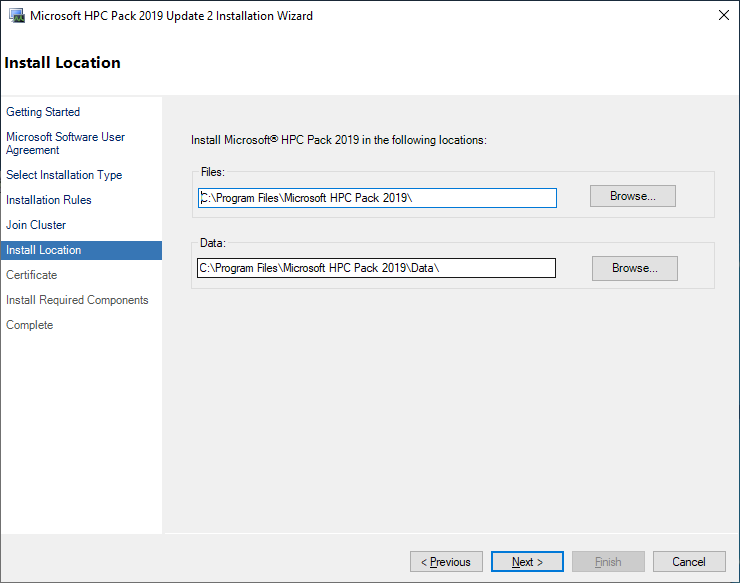Click the Complete step in the sidebar
740x583 pixels.
pyautogui.click(x=29, y=325)
